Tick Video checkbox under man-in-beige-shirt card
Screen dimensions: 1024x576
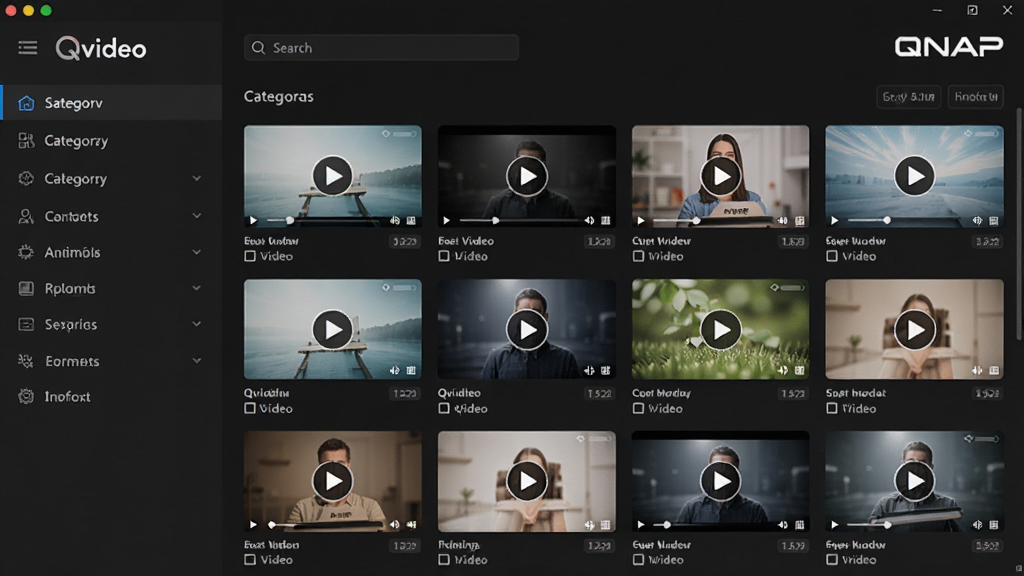pos(249,560)
